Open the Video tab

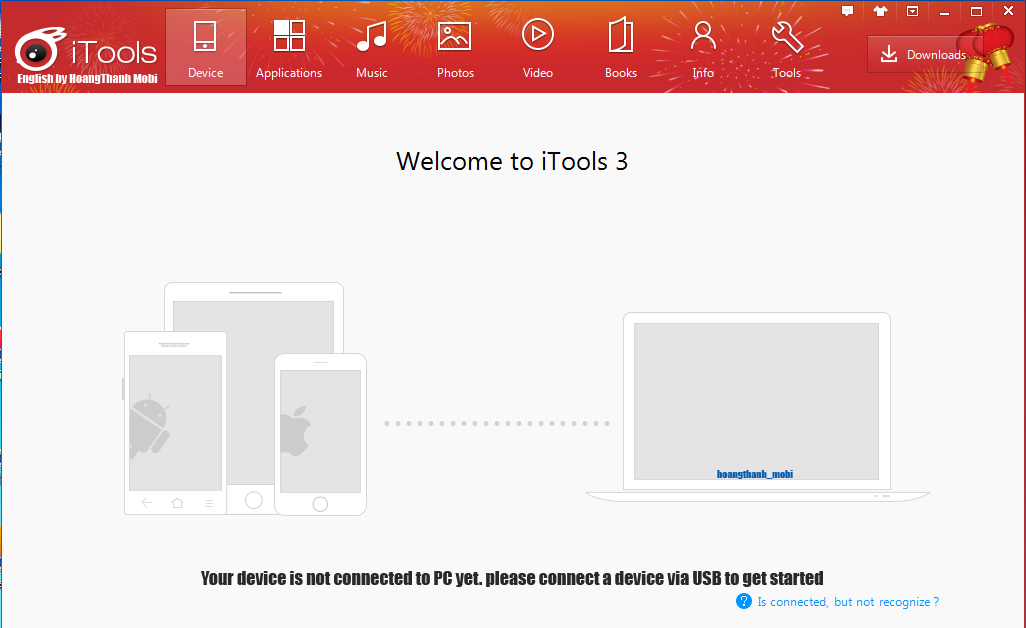538,47
